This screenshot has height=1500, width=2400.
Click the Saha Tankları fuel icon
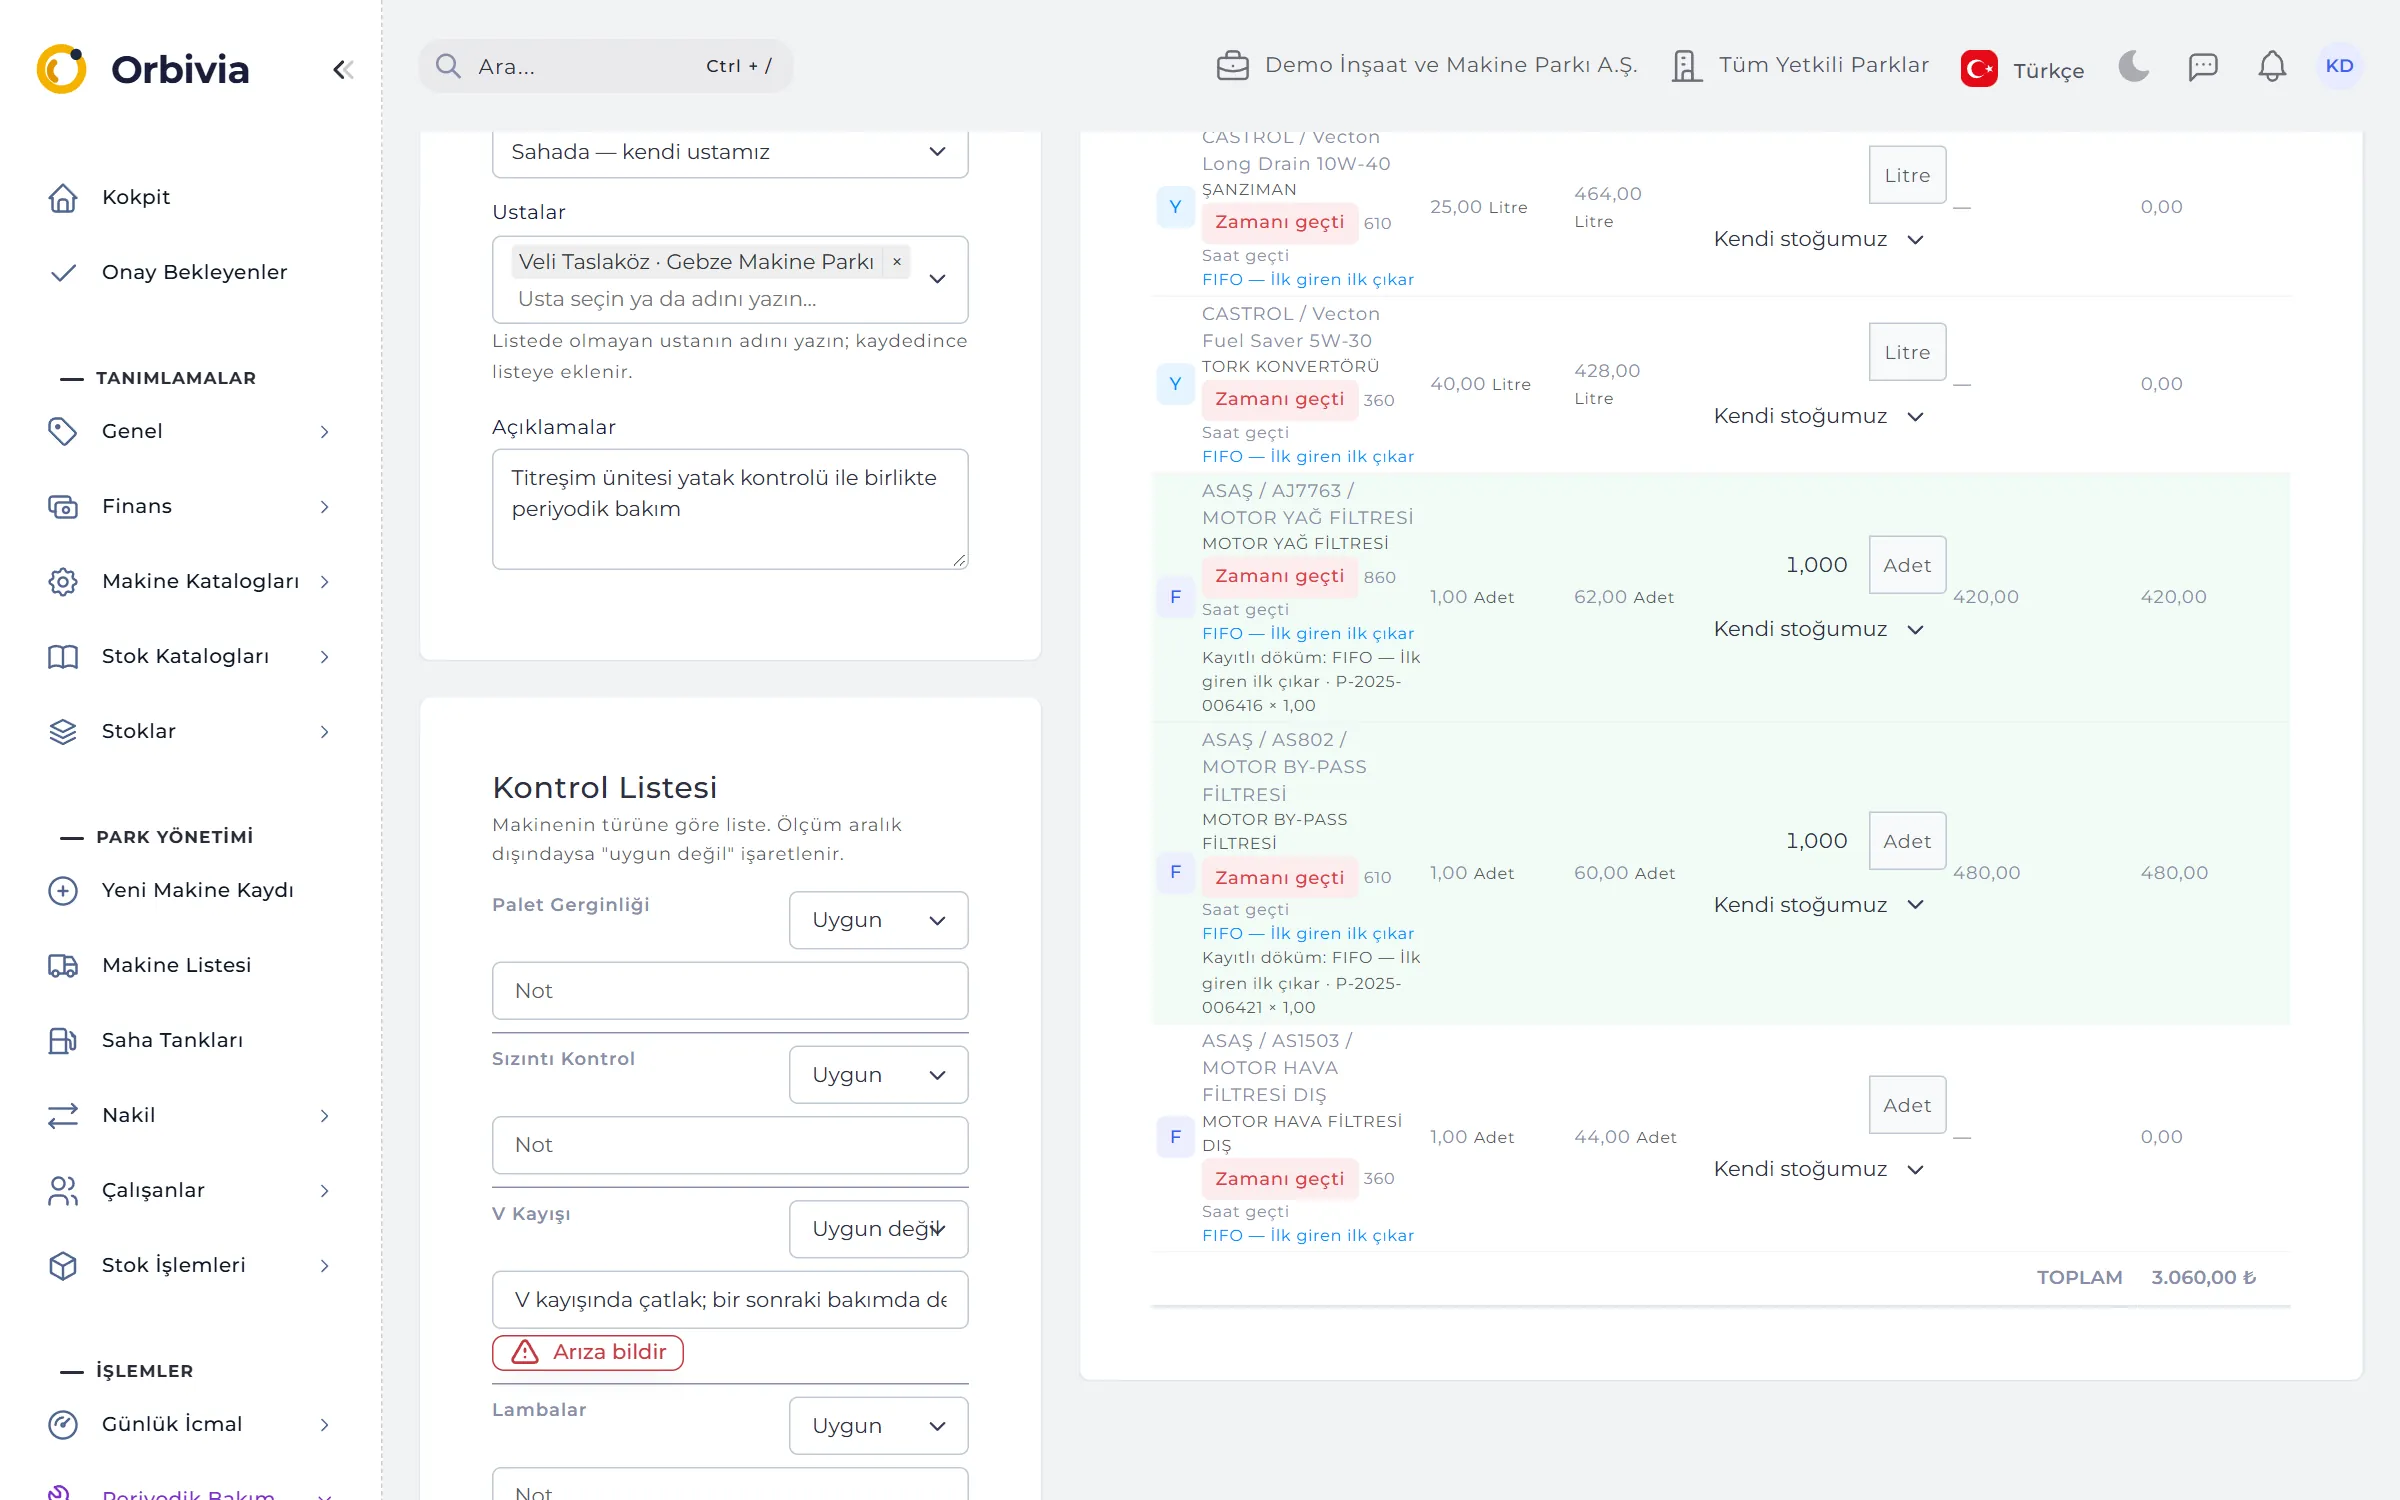click(63, 1040)
